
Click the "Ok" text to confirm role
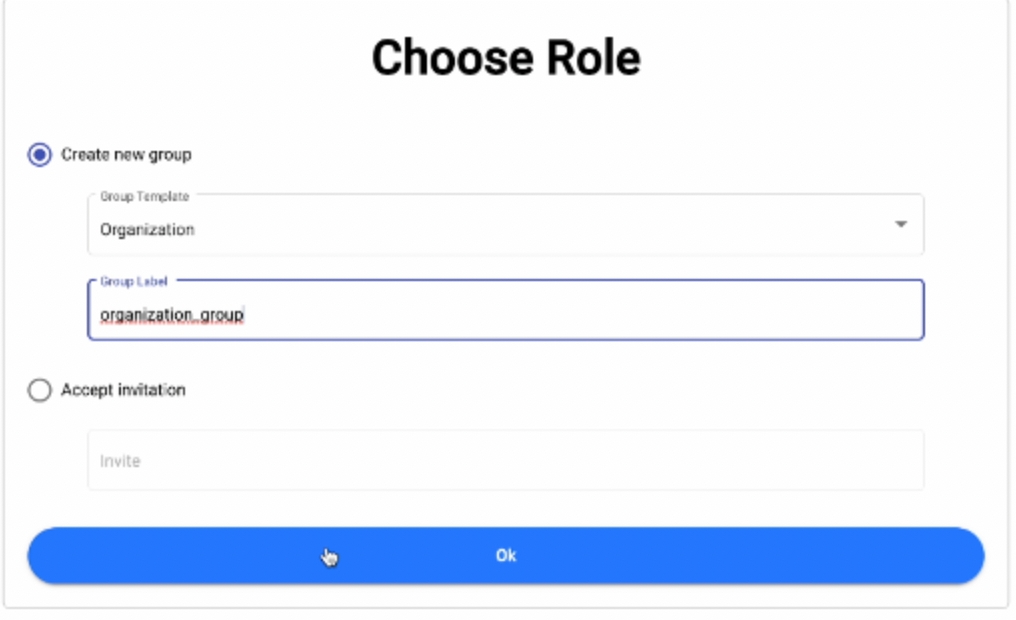point(506,556)
